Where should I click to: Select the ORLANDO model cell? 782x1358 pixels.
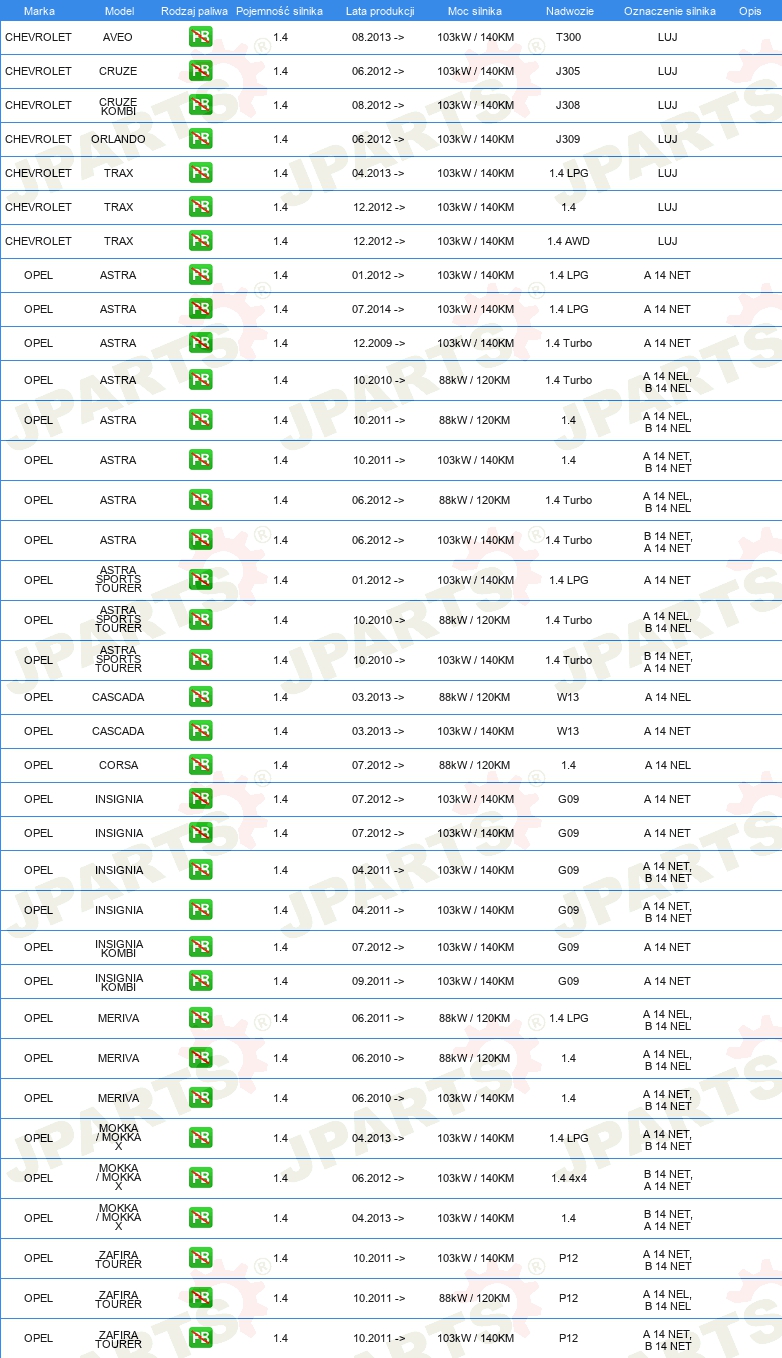[118, 139]
